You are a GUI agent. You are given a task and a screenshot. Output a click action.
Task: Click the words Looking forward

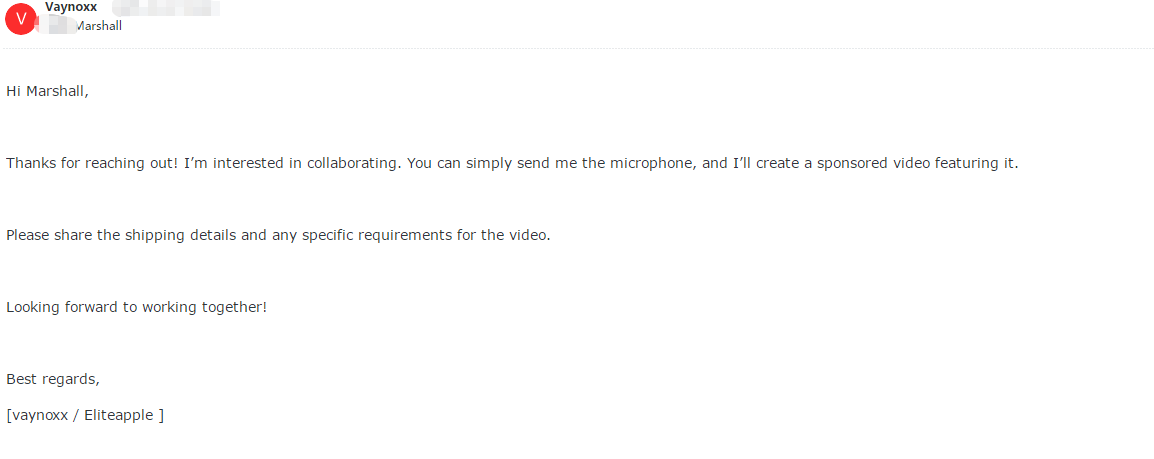pyautogui.click(x=62, y=307)
